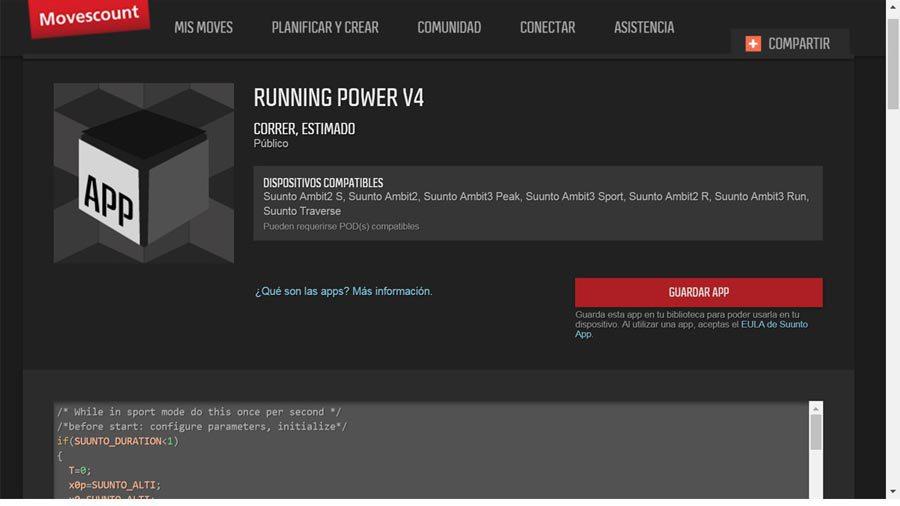This screenshot has width=900, height=506.
Task: Open the Mis Moves menu
Action: pyautogui.click(x=203, y=28)
